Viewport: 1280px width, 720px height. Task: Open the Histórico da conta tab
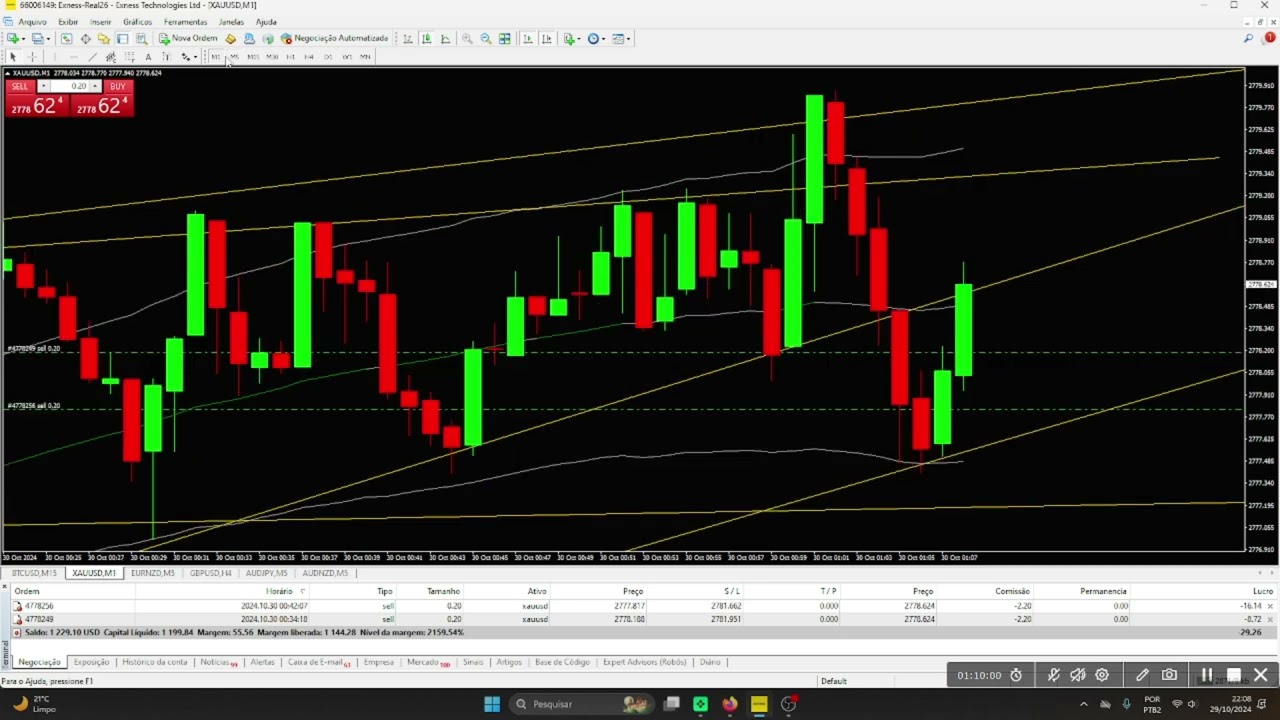coord(155,662)
